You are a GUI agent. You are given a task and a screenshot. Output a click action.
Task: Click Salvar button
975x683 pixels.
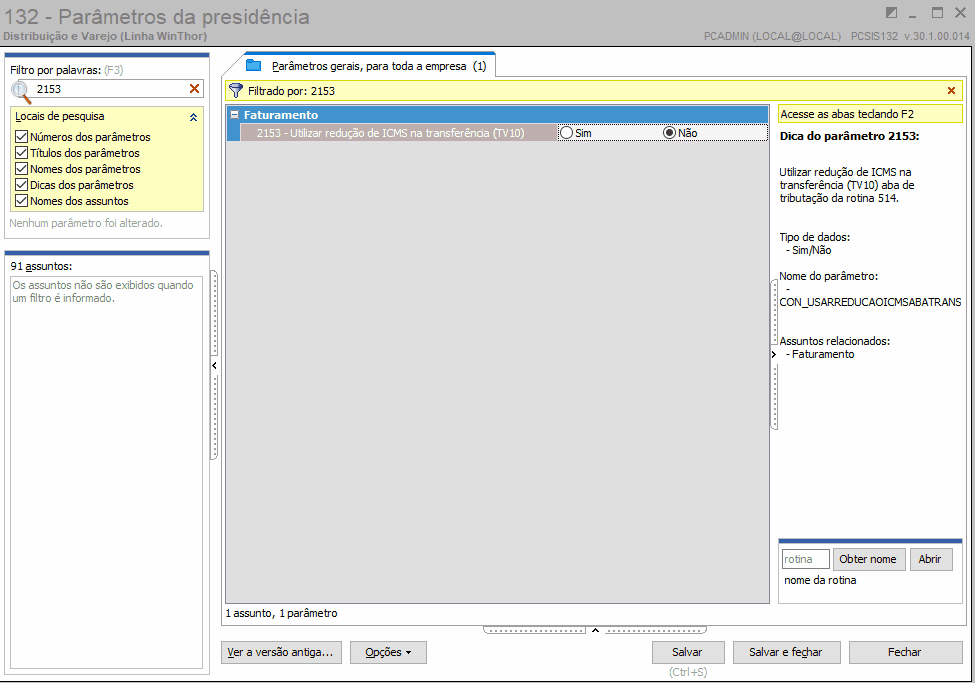click(688, 652)
